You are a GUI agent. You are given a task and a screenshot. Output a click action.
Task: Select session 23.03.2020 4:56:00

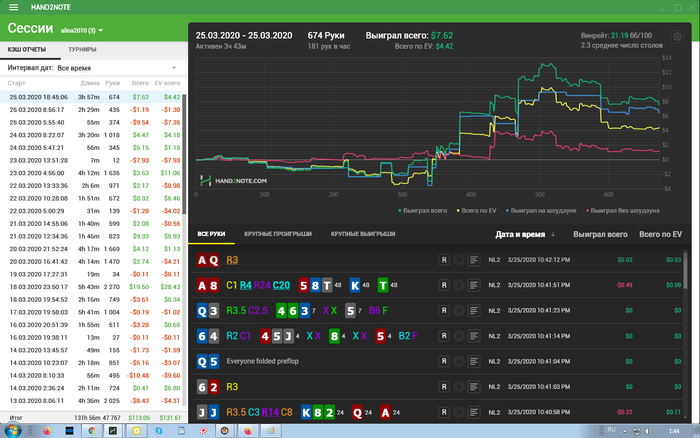click(93, 173)
